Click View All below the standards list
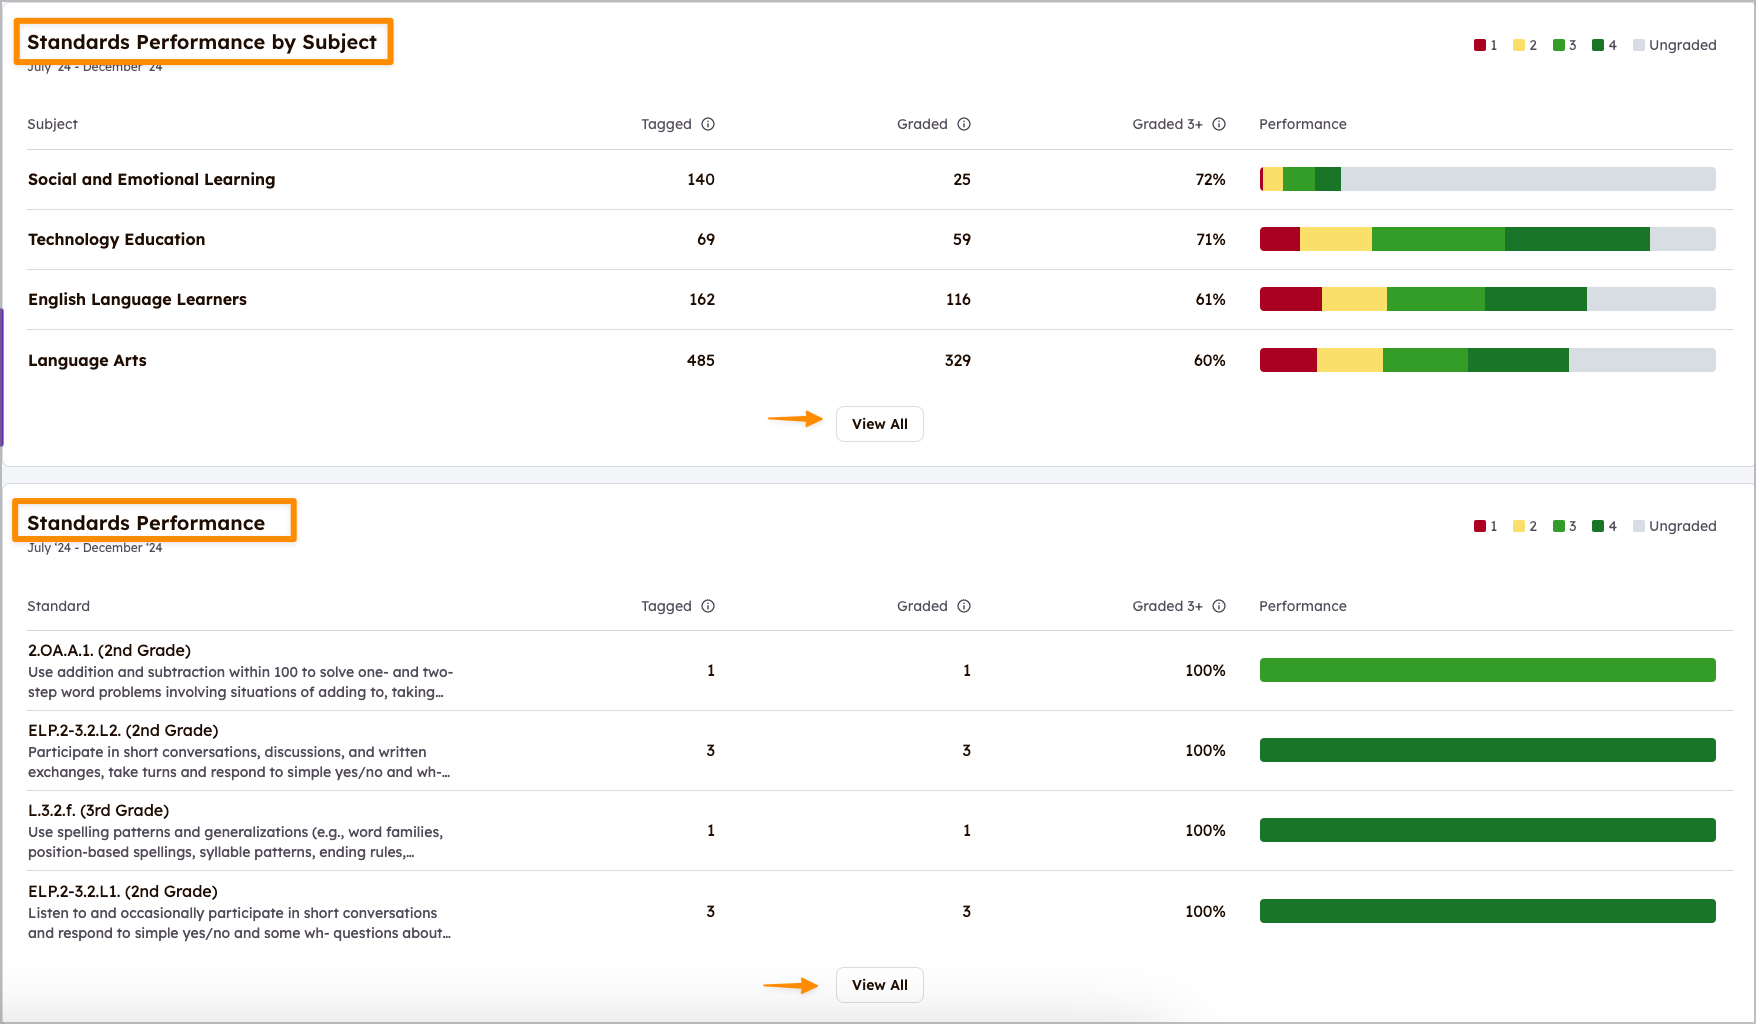 pyautogui.click(x=879, y=984)
